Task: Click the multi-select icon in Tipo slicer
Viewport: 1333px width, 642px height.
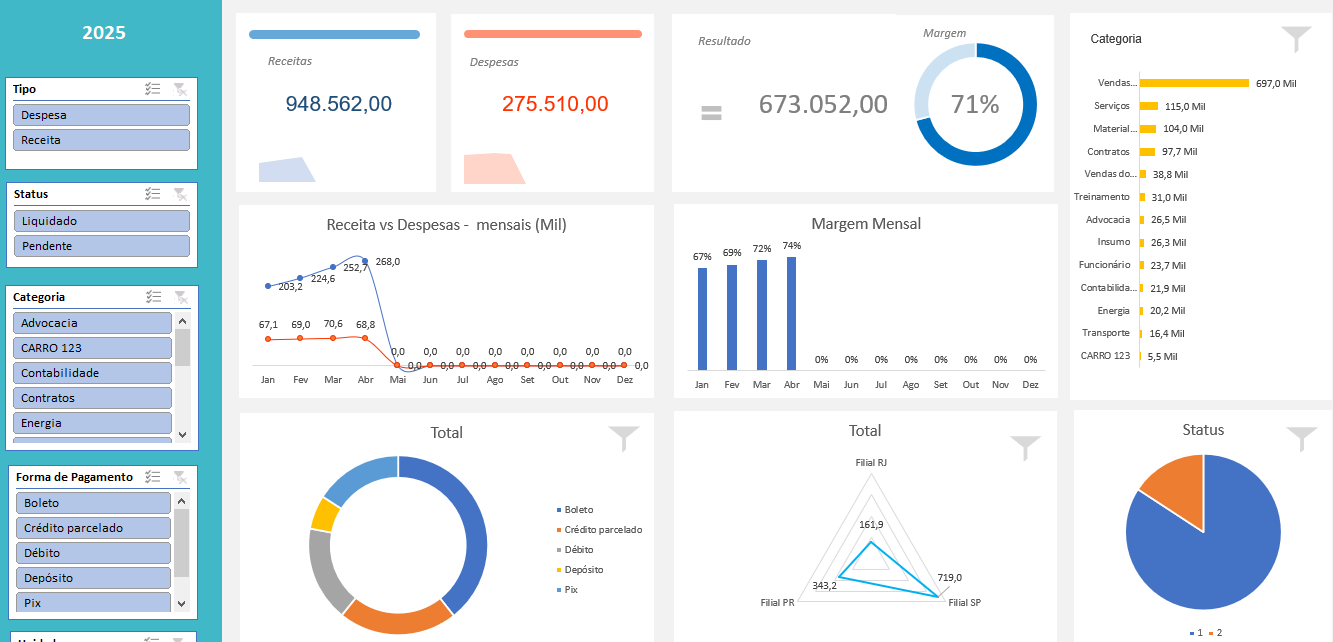Action: click(x=153, y=89)
